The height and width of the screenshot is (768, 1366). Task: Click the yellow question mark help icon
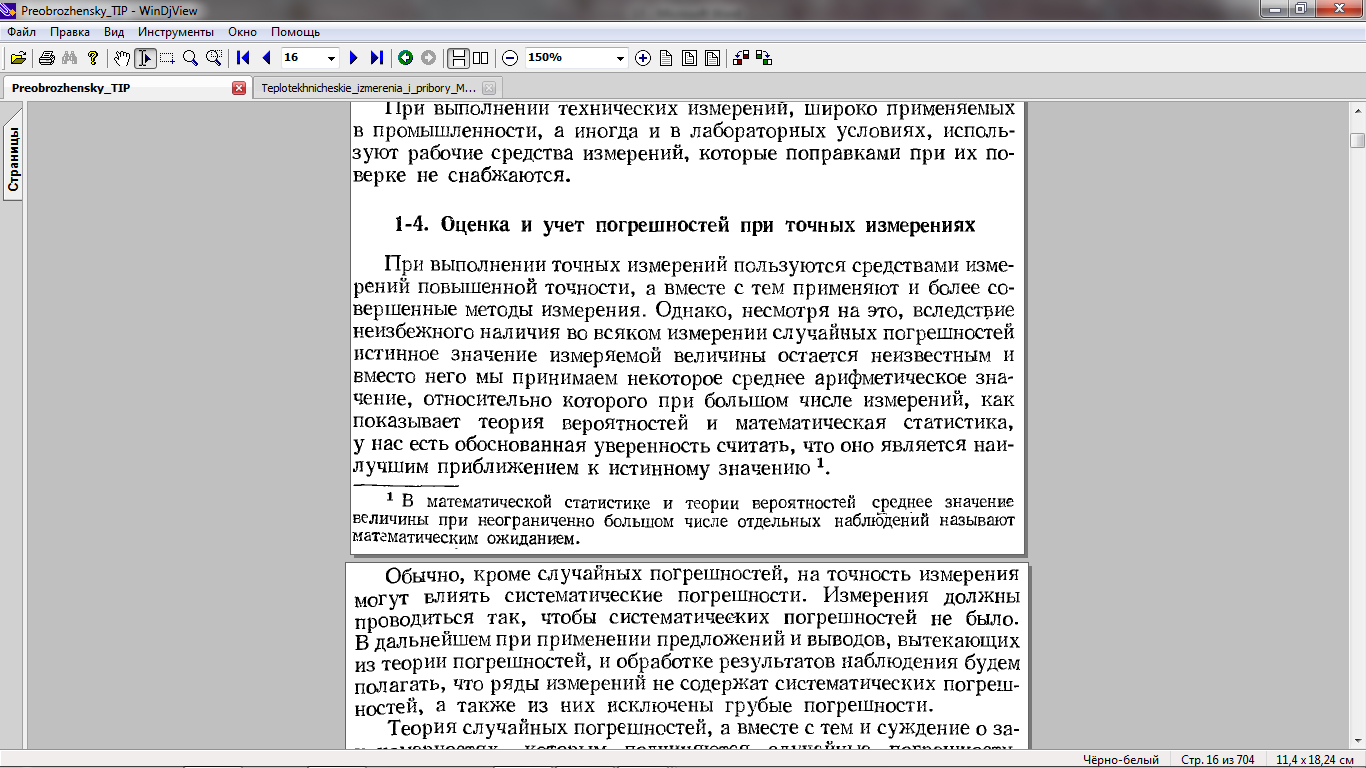(93, 58)
